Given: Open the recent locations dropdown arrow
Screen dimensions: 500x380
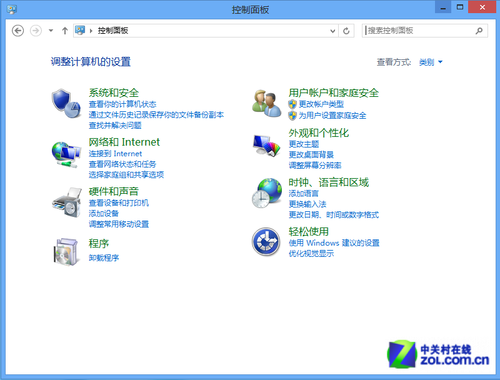Looking at the screenshot, I should click(x=51, y=31).
